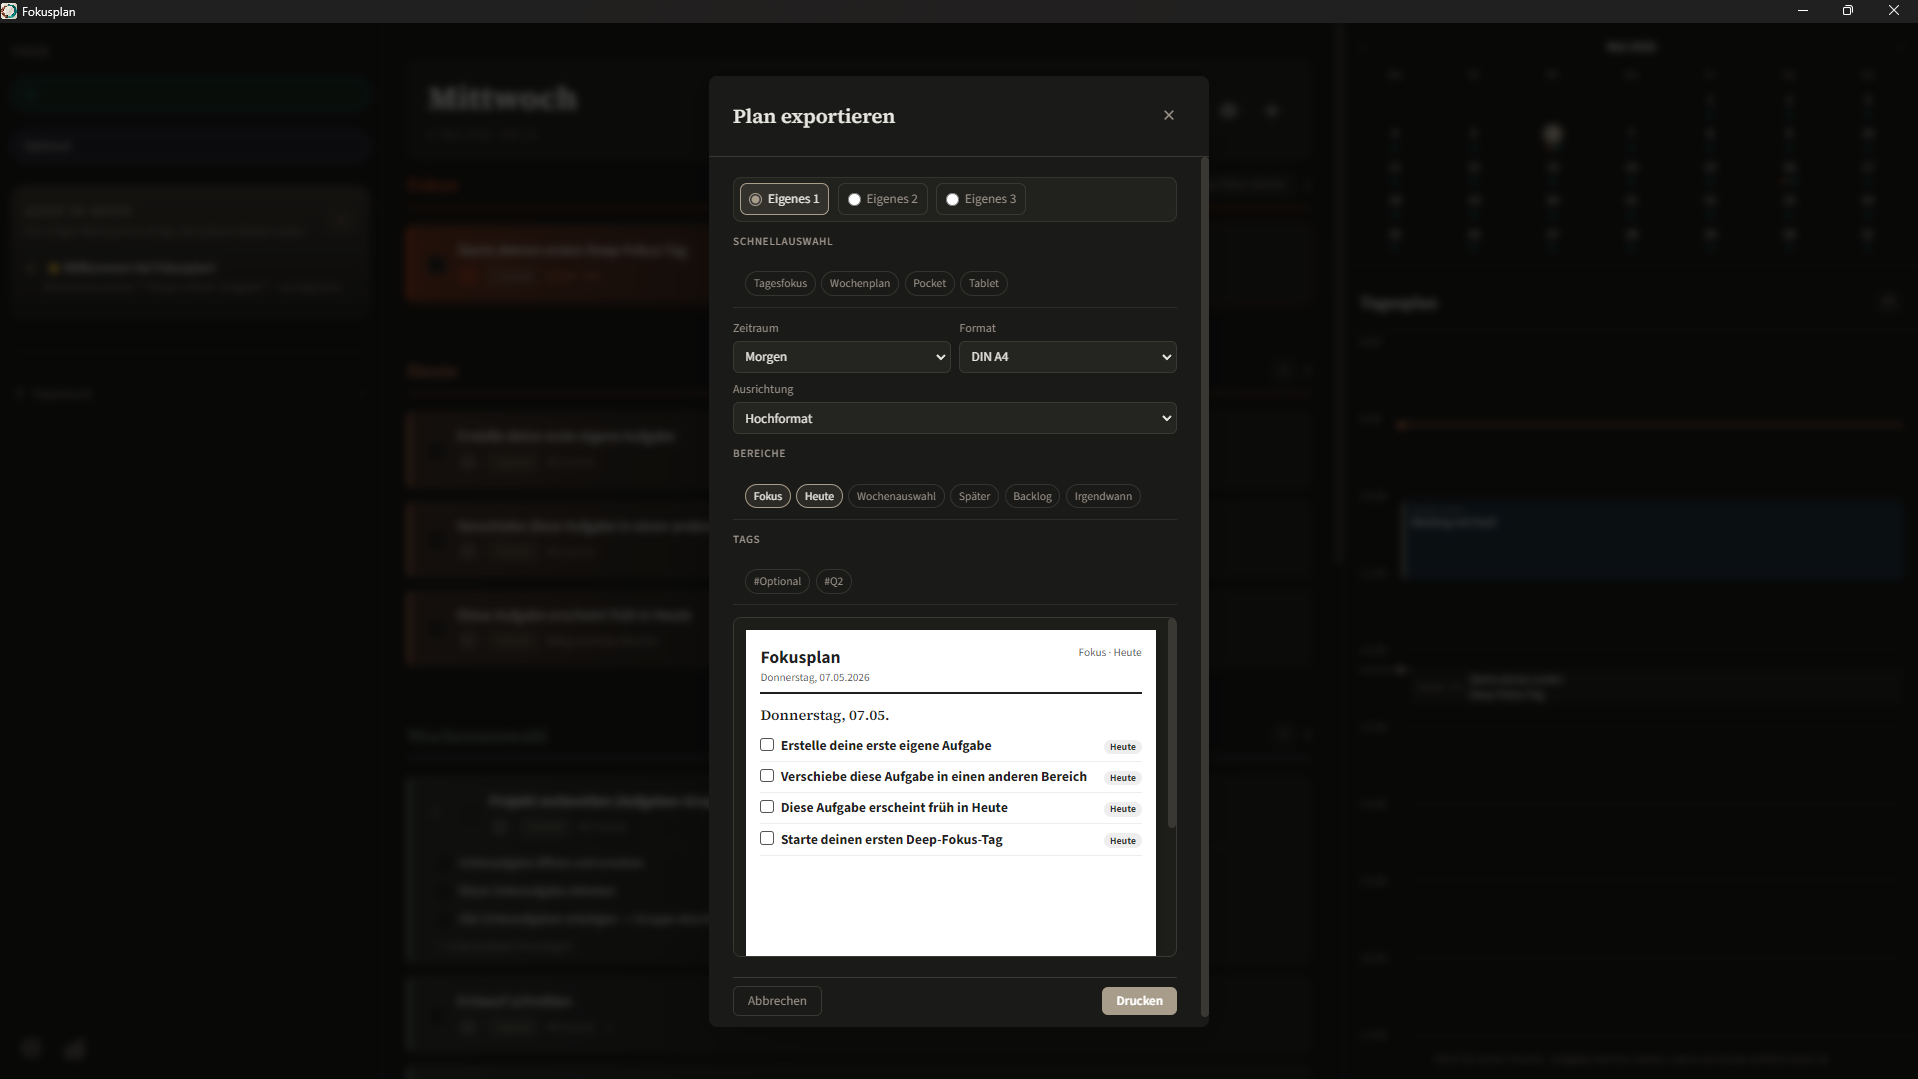Toggle the Wochenauswahl area chip

(896, 496)
